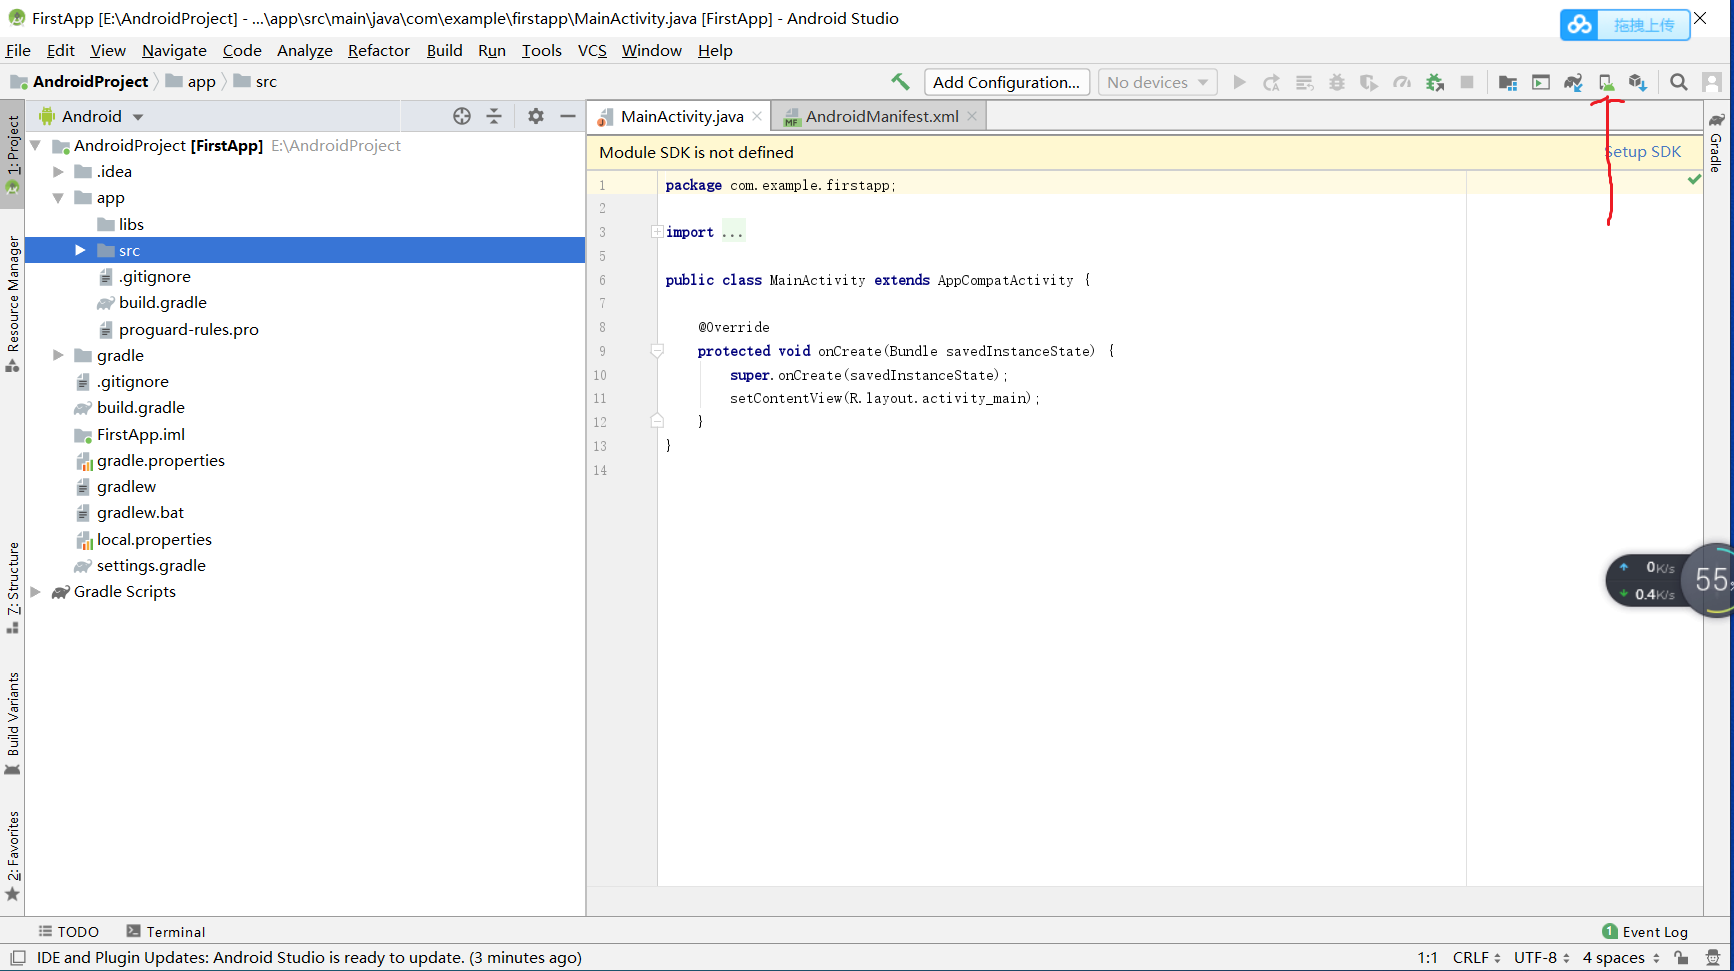Open the No devices dropdown
Screen dimensions: 1734x971
pyautogui.click(x=1157, y=82)
